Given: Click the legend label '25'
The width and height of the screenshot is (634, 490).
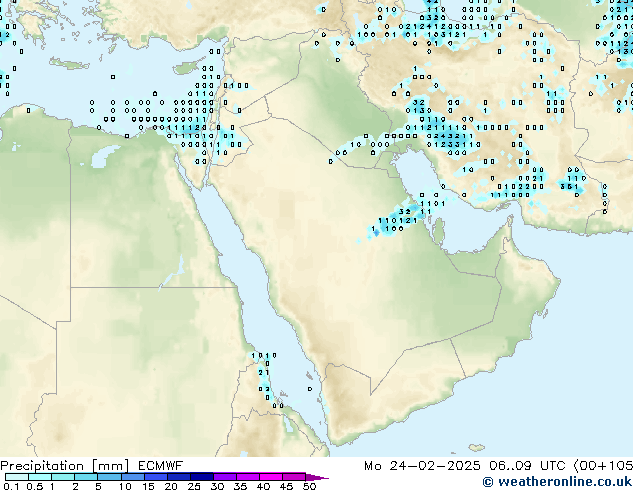Looking at the screenshot, I should 194,486.
